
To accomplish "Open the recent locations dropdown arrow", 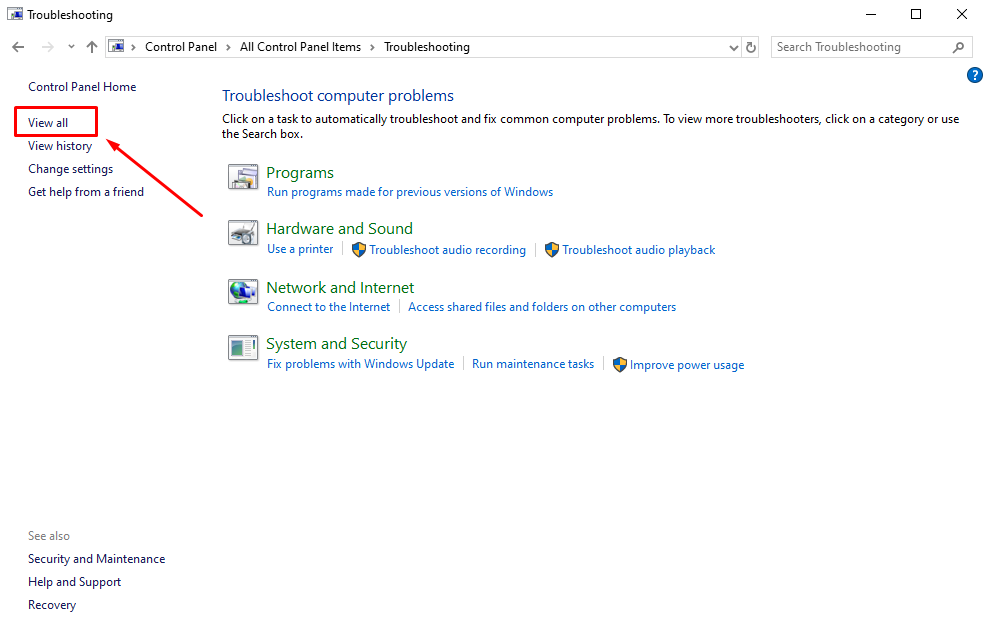I will pos(71,47).
